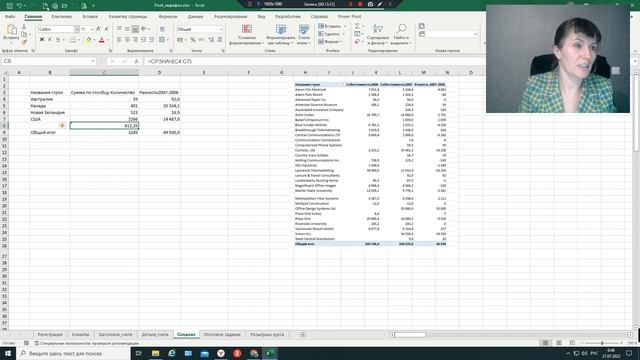Toggle wrap text
The height and width of the screenshot is (360, 640).
162,29
